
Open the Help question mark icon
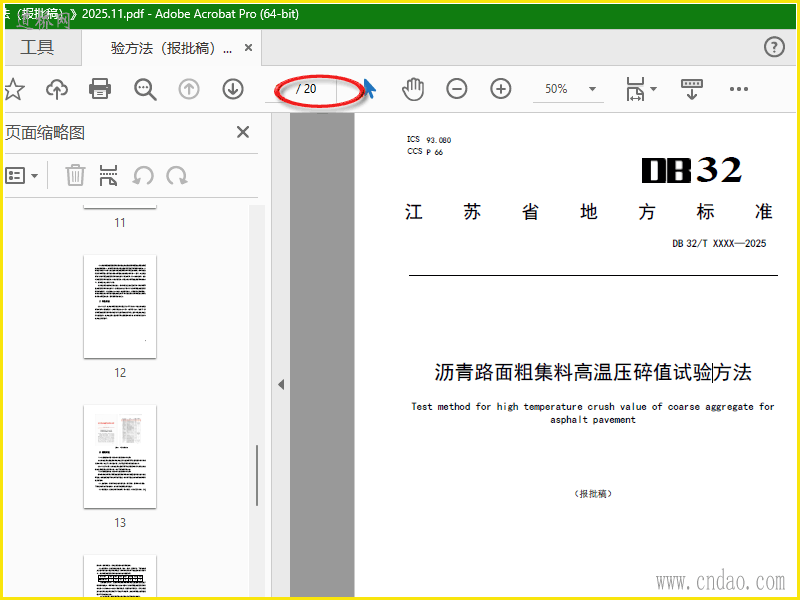click(774, 47)
